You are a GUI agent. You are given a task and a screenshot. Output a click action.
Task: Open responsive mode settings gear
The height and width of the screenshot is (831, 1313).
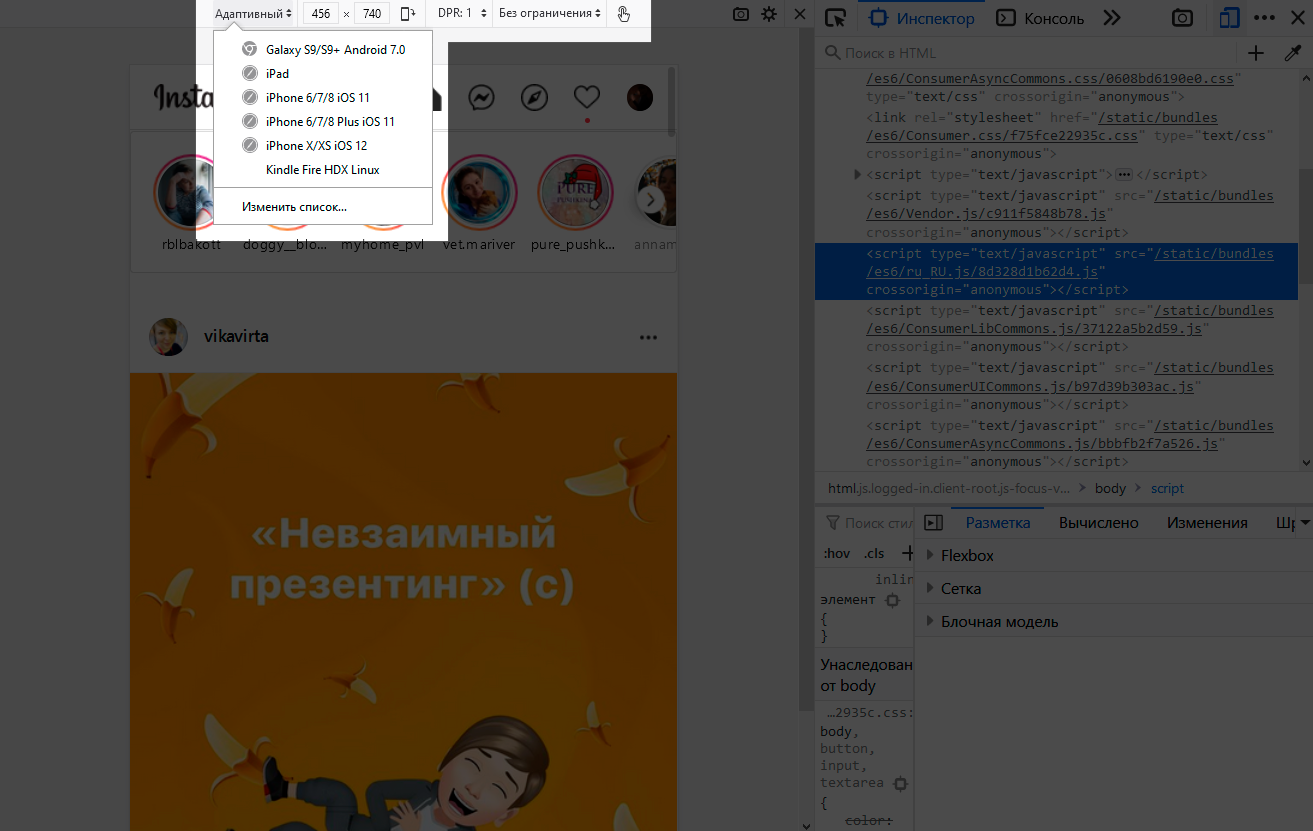[769, 14]
